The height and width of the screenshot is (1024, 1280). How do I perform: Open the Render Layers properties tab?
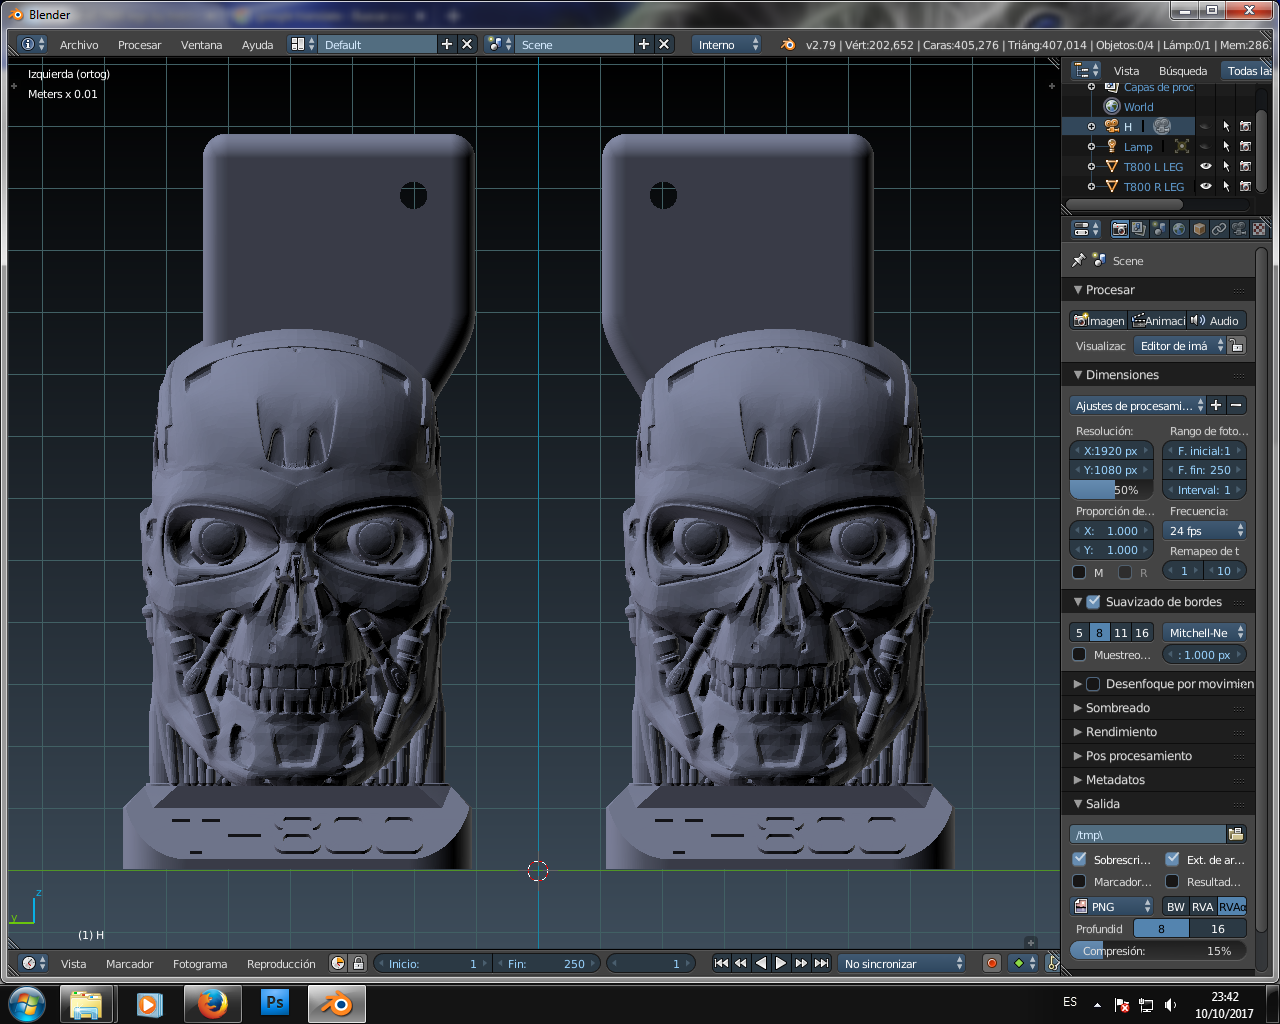(1139, 229)
